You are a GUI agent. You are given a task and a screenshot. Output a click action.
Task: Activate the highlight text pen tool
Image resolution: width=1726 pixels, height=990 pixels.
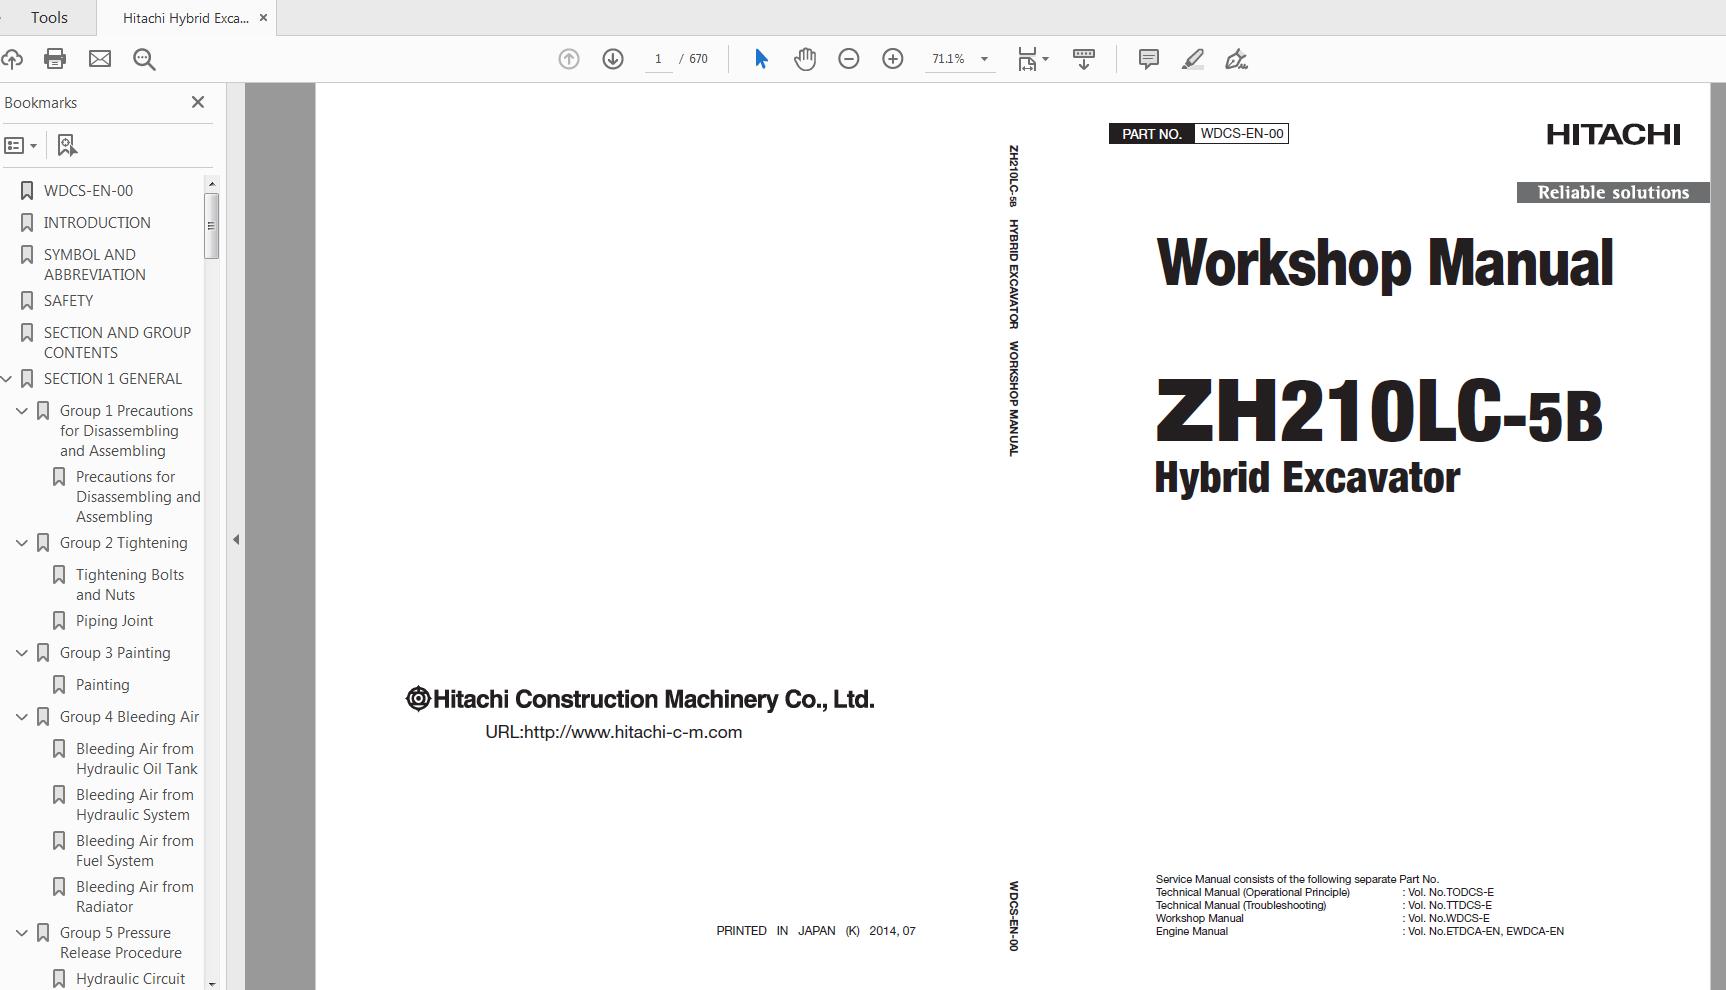pyautogui.click(x=1192, y=59)
